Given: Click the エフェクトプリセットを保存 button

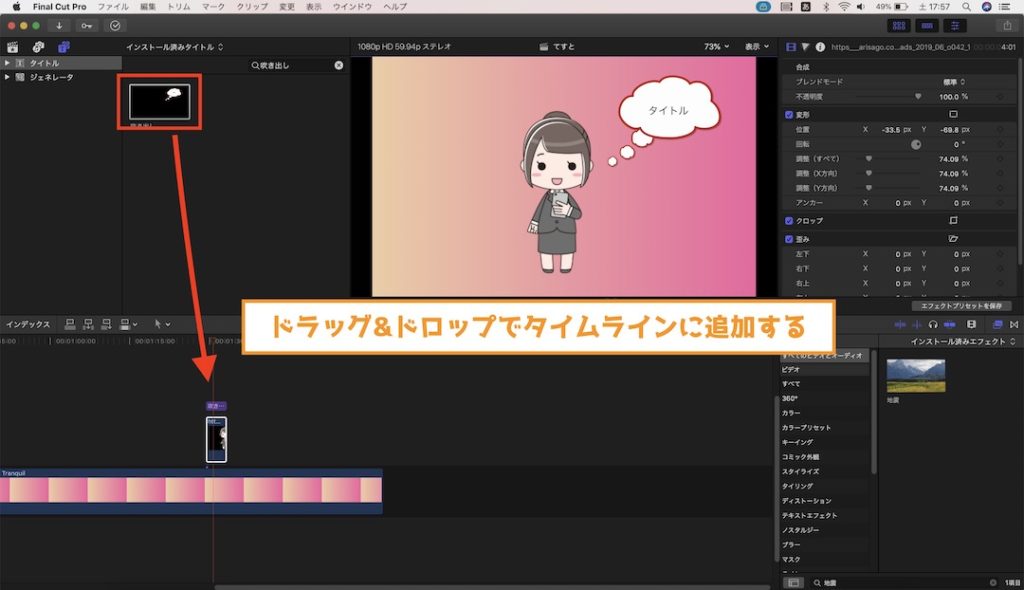Looking at the screenshot, I should pyautogui.click(x=960, y=304).
